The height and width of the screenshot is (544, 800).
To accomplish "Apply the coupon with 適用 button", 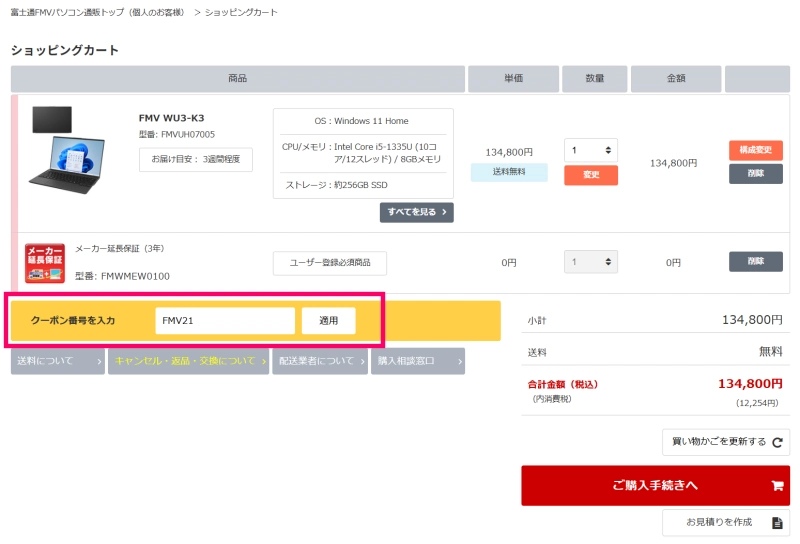I will pos(329,320).
